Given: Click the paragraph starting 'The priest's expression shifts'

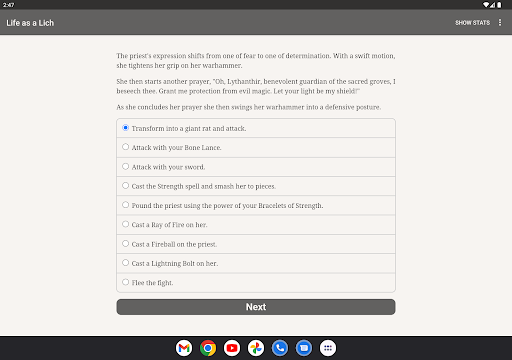Looking at the screenshot, I should coord(256,60).
